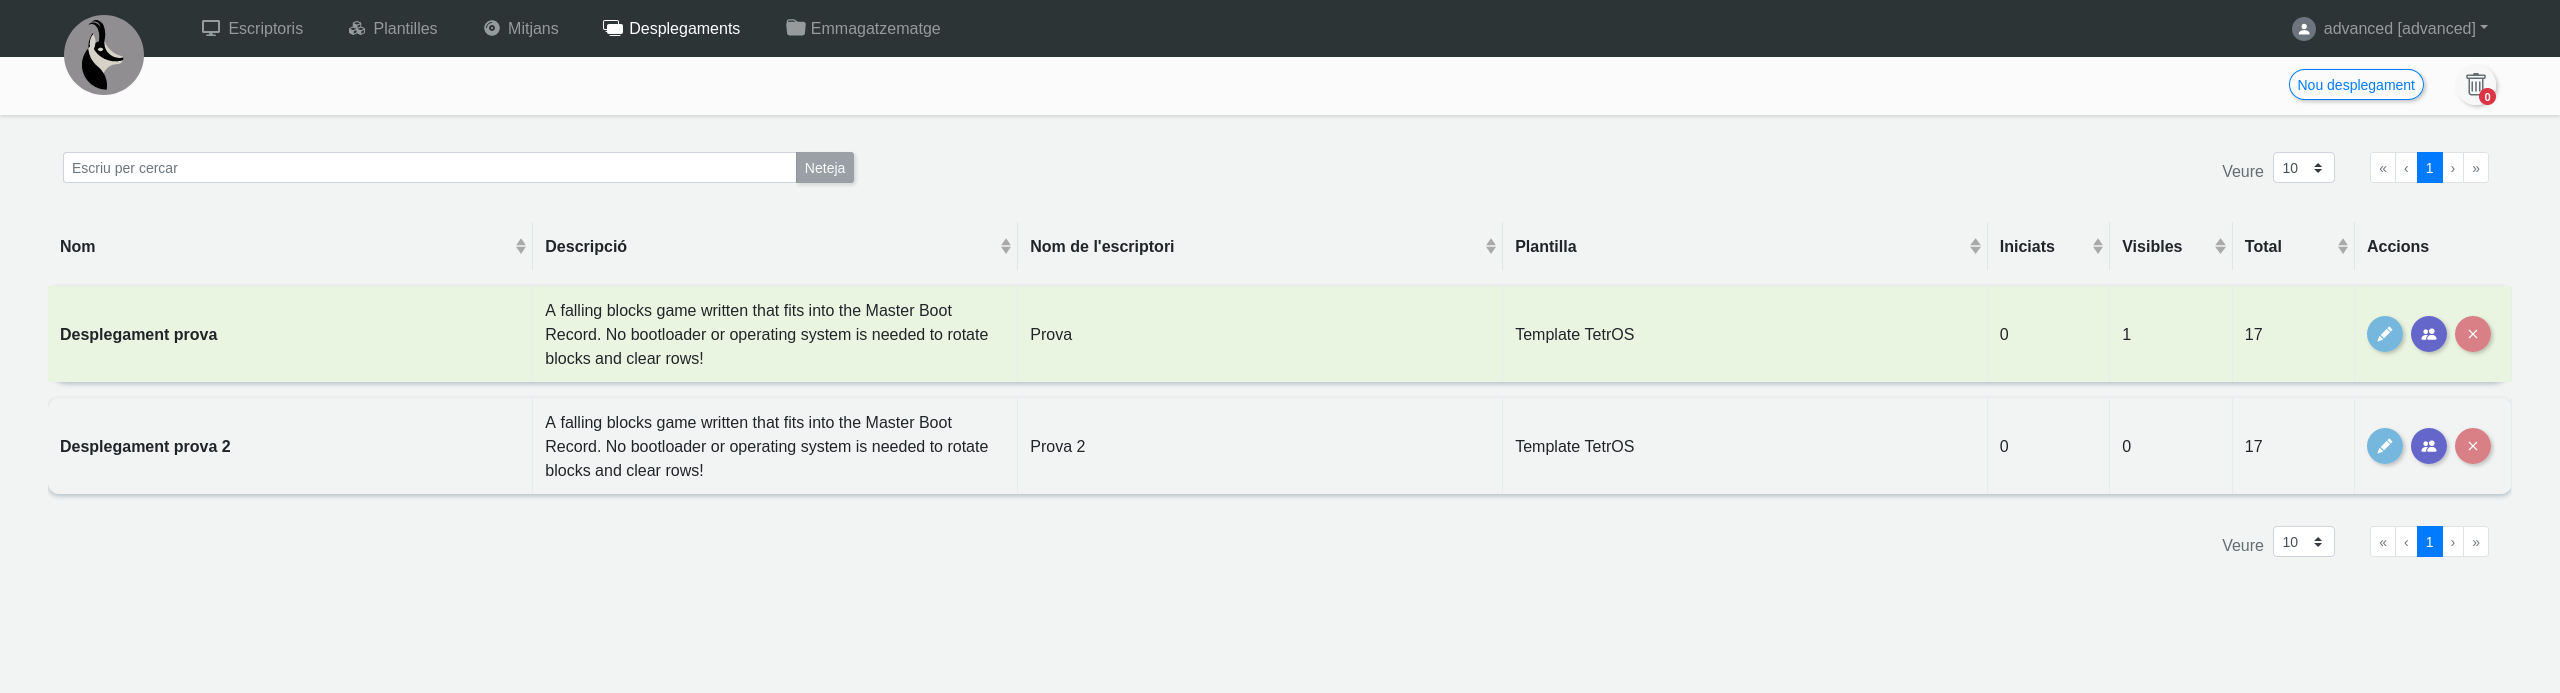Focus the Escriu per cercar search field

(x=429, y=168)
